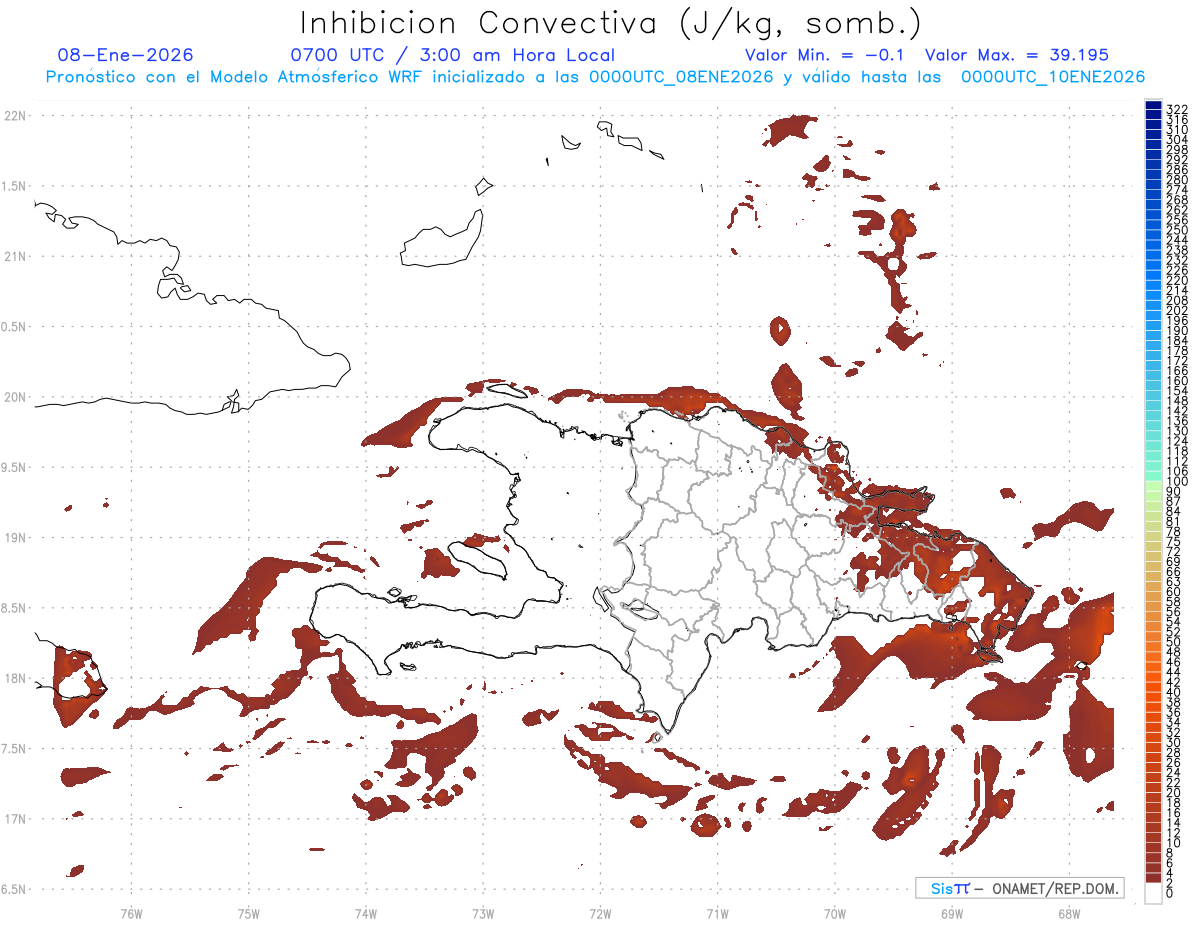Click the "75W" longitude label
1200x927 pixels.
coord(249,913)
